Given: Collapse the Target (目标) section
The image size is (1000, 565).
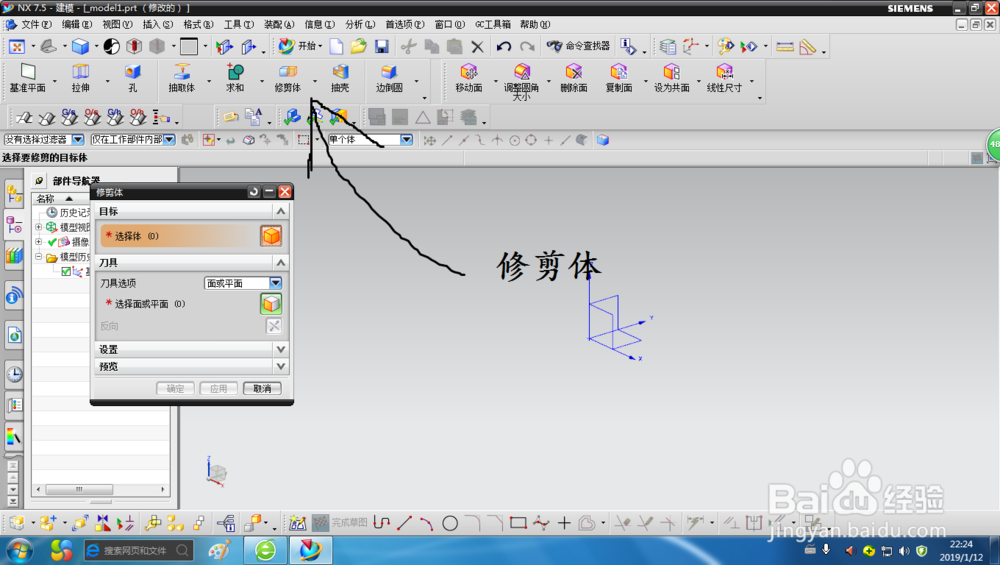Looking at the screenshot, I should (281, 211).
